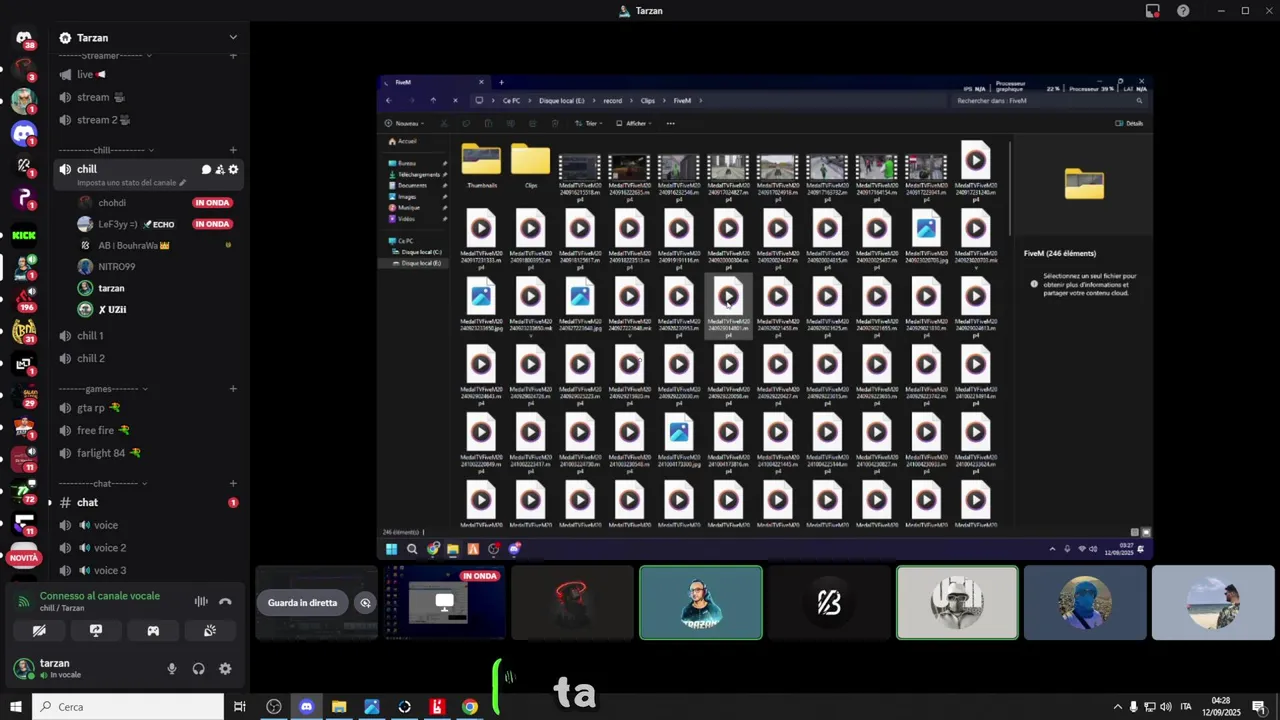Click ITA keyboard language indicator
The width and height of the screenshot is (1280, 720).
(1186, 707)
